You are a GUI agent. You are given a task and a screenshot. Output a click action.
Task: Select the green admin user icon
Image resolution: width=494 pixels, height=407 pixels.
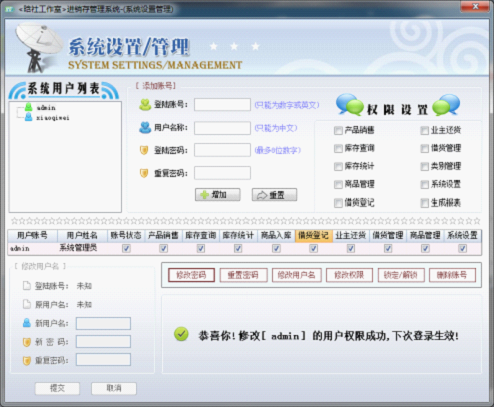coord(29,107)
